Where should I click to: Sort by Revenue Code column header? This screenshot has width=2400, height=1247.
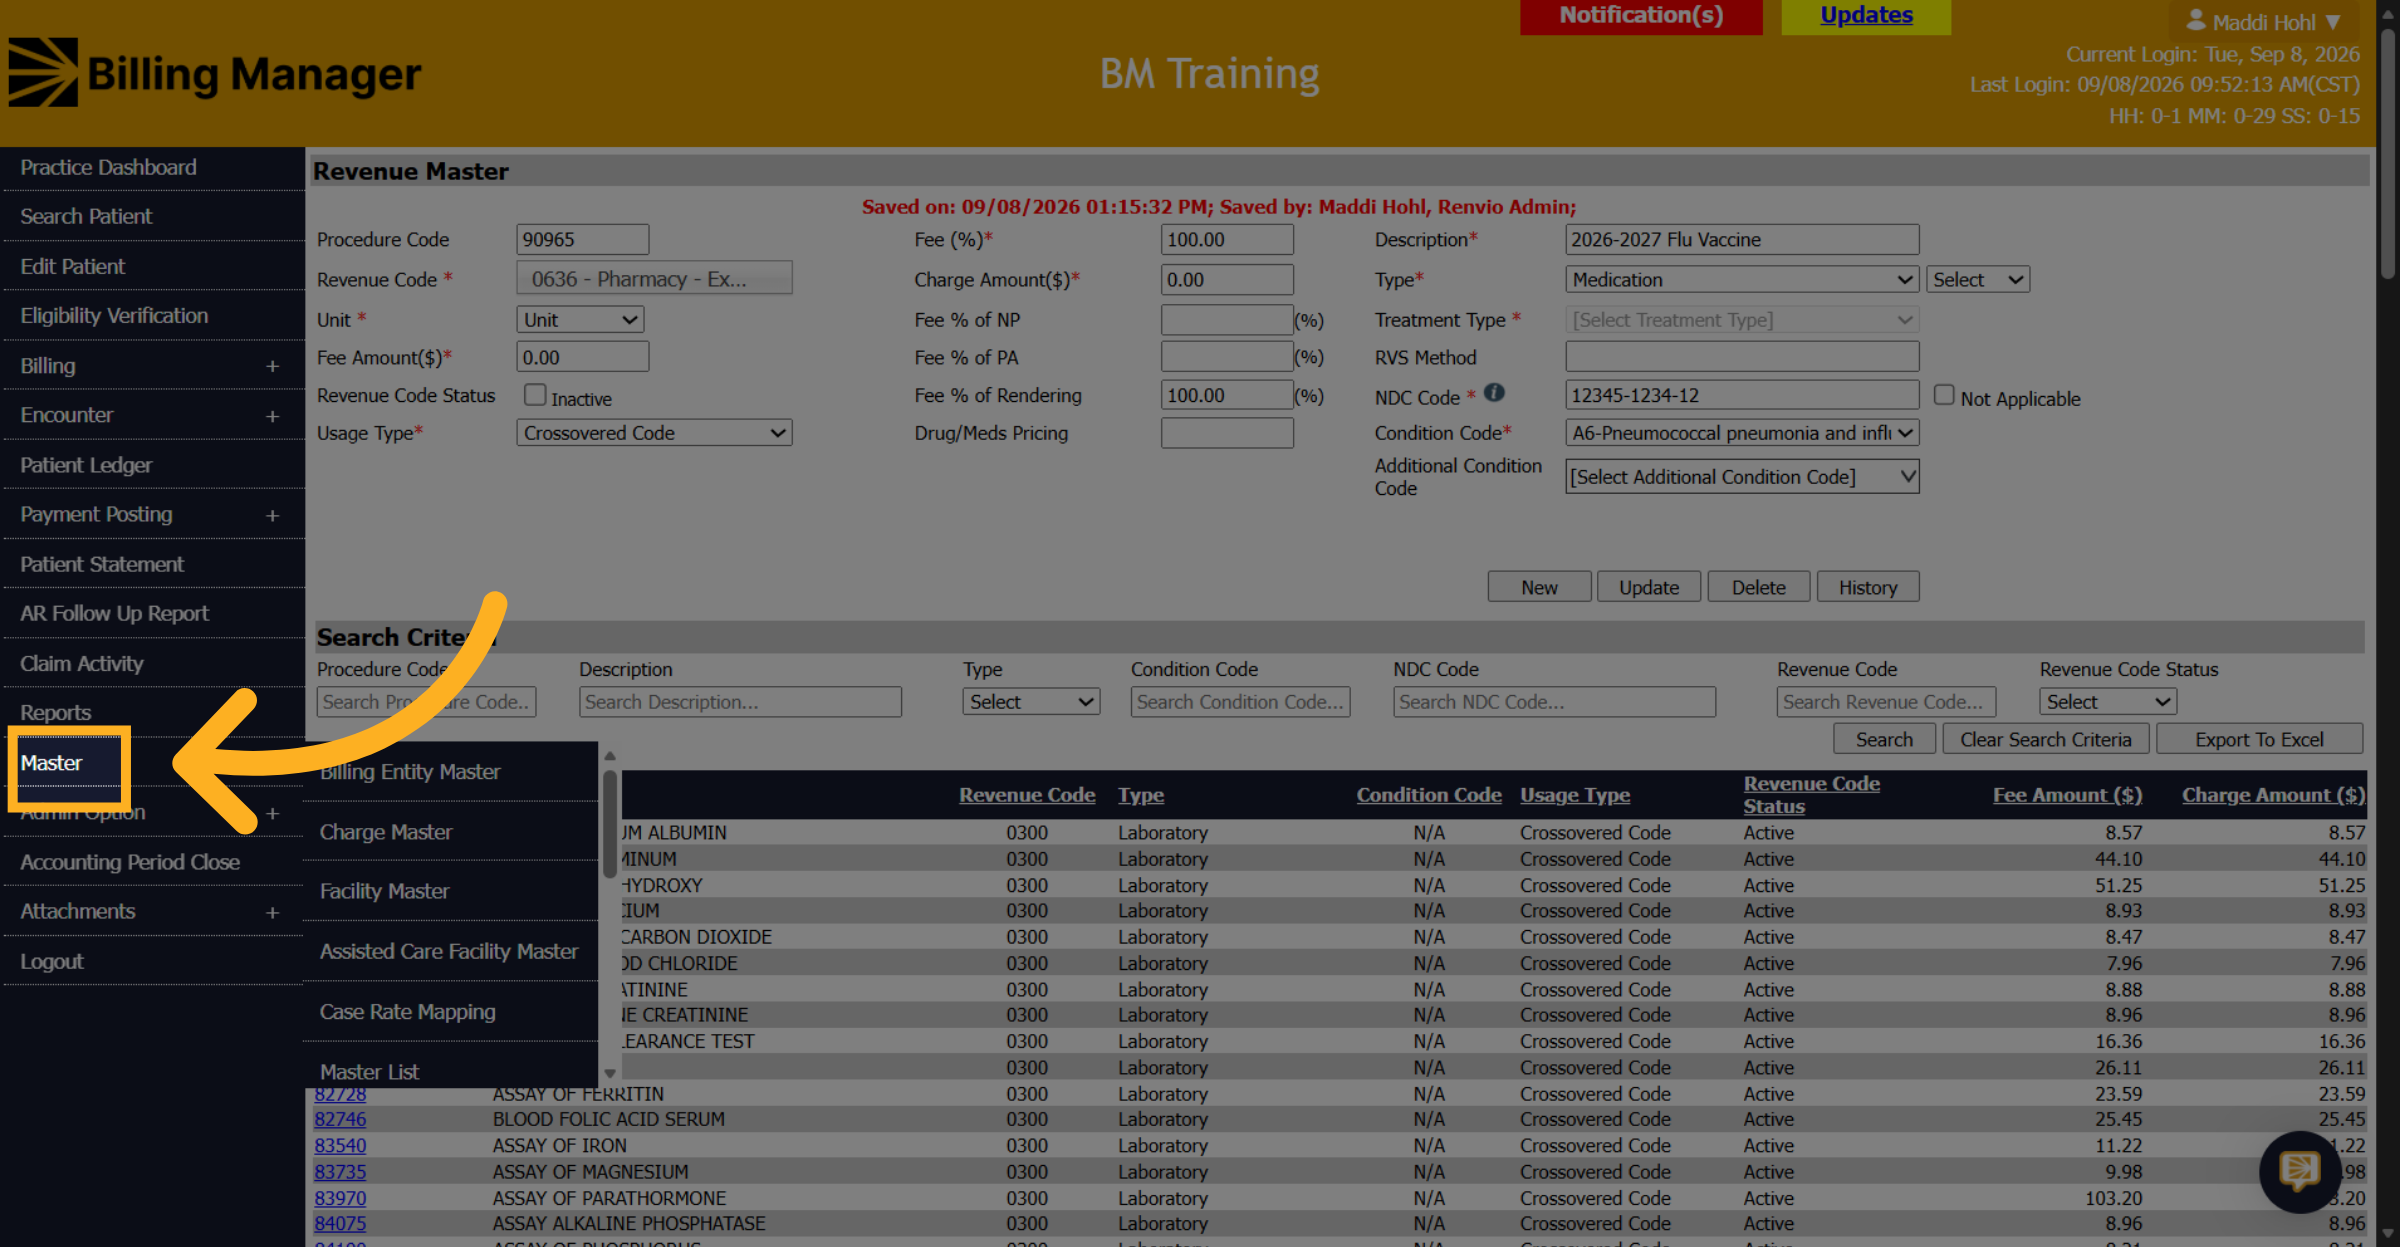click(x=1027, y=796)
